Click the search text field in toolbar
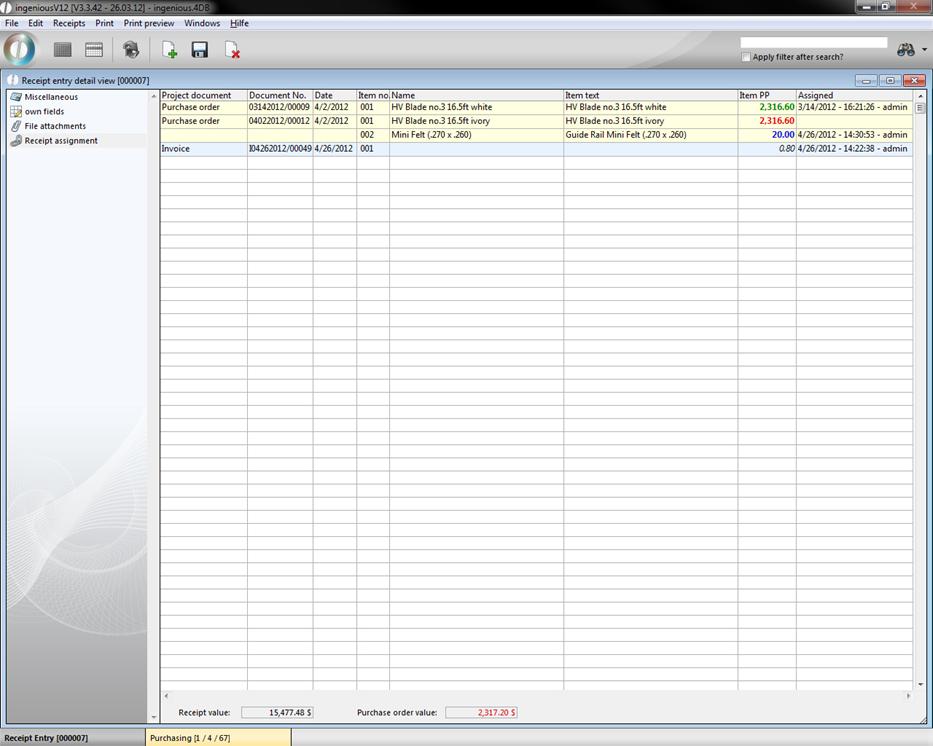 click(813, 43)
